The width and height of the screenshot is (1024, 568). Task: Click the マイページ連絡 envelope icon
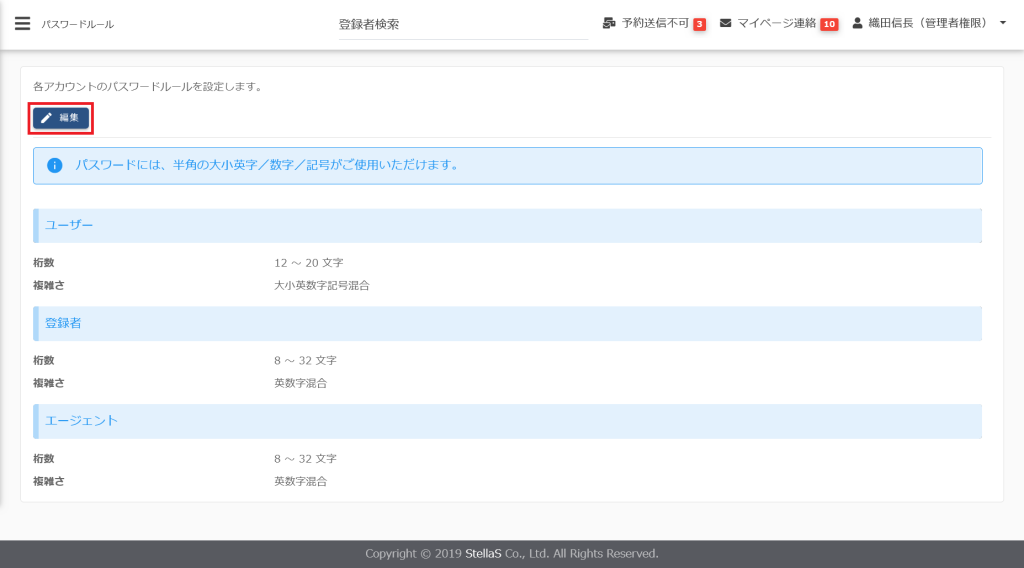coord(725,23)
